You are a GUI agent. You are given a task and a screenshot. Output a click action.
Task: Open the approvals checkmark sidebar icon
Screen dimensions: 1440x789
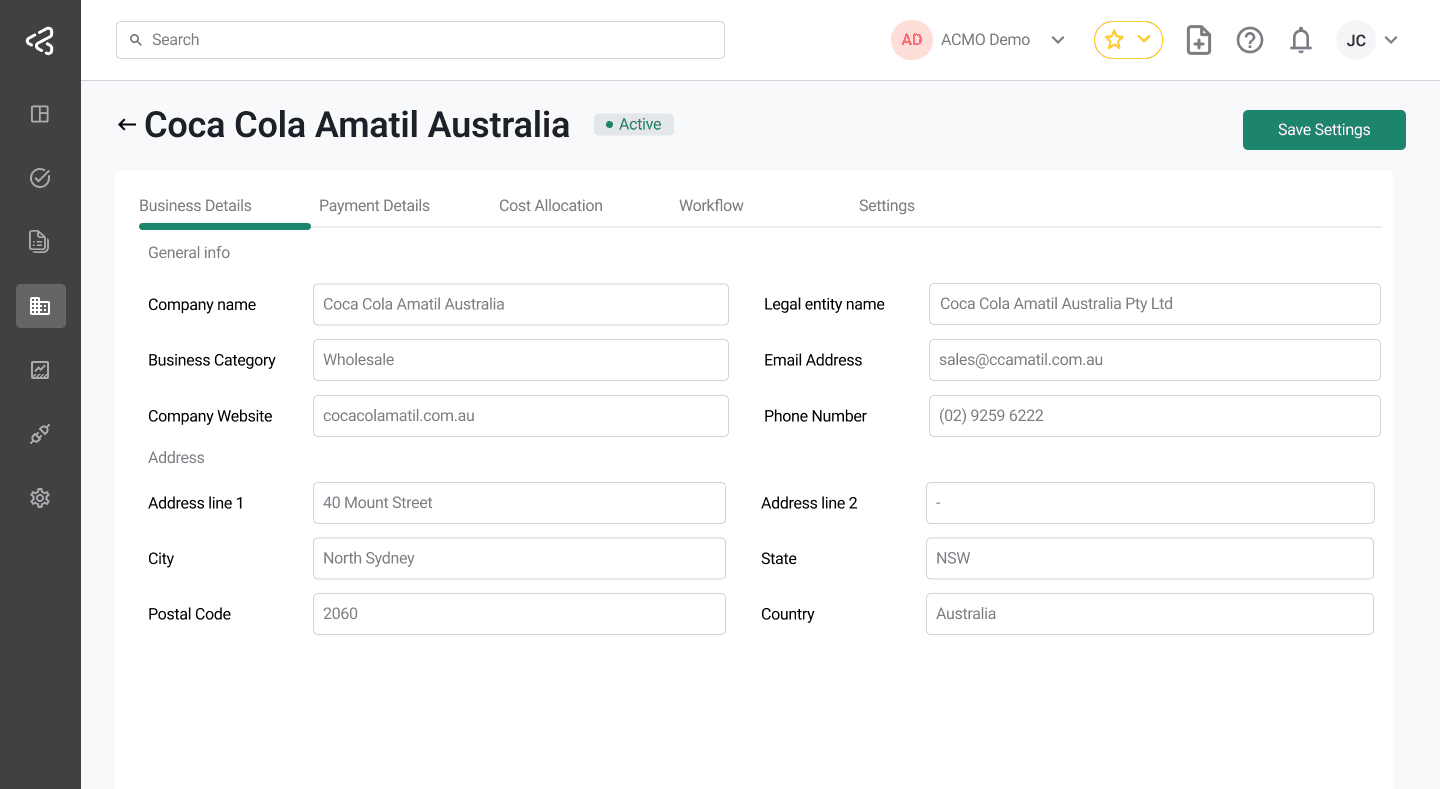(40, 178)
